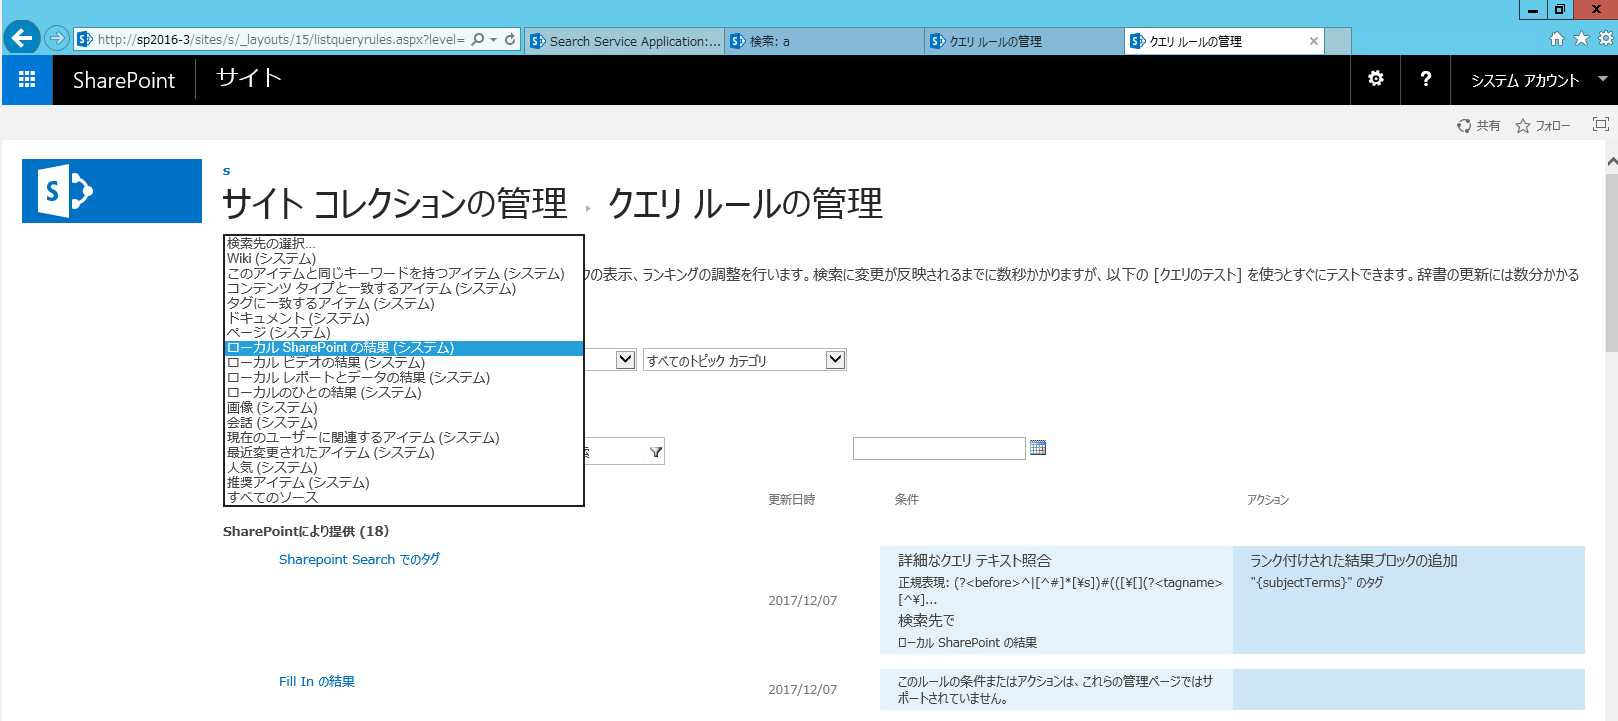The width and height of the screenshot is (1618, 721).
Task: Click the 条件 column header
Action: [x=906, y=499]
